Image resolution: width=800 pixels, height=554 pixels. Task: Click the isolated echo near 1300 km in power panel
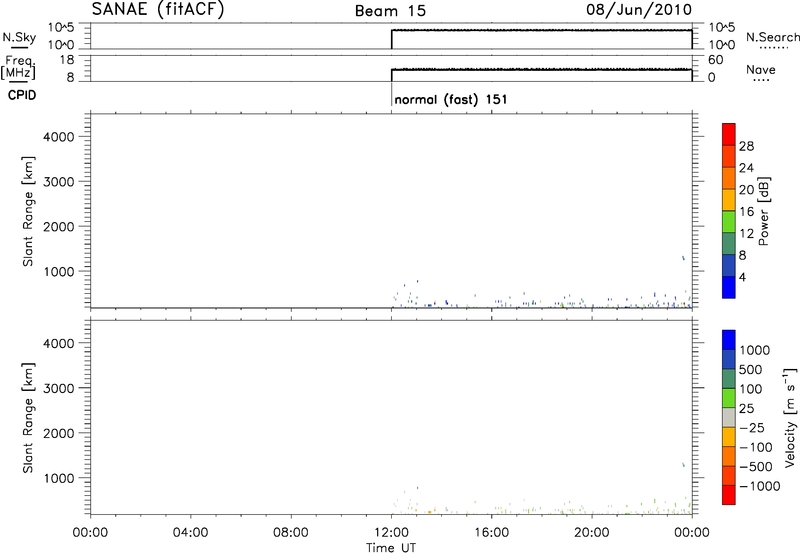pyautogui.click(x=683, y=258)
